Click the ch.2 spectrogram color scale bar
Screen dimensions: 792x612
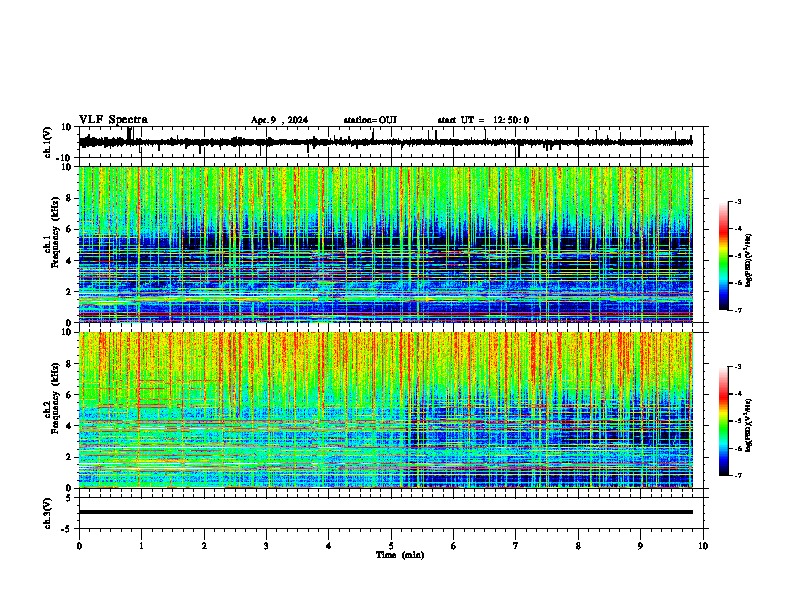click(724, 421)
